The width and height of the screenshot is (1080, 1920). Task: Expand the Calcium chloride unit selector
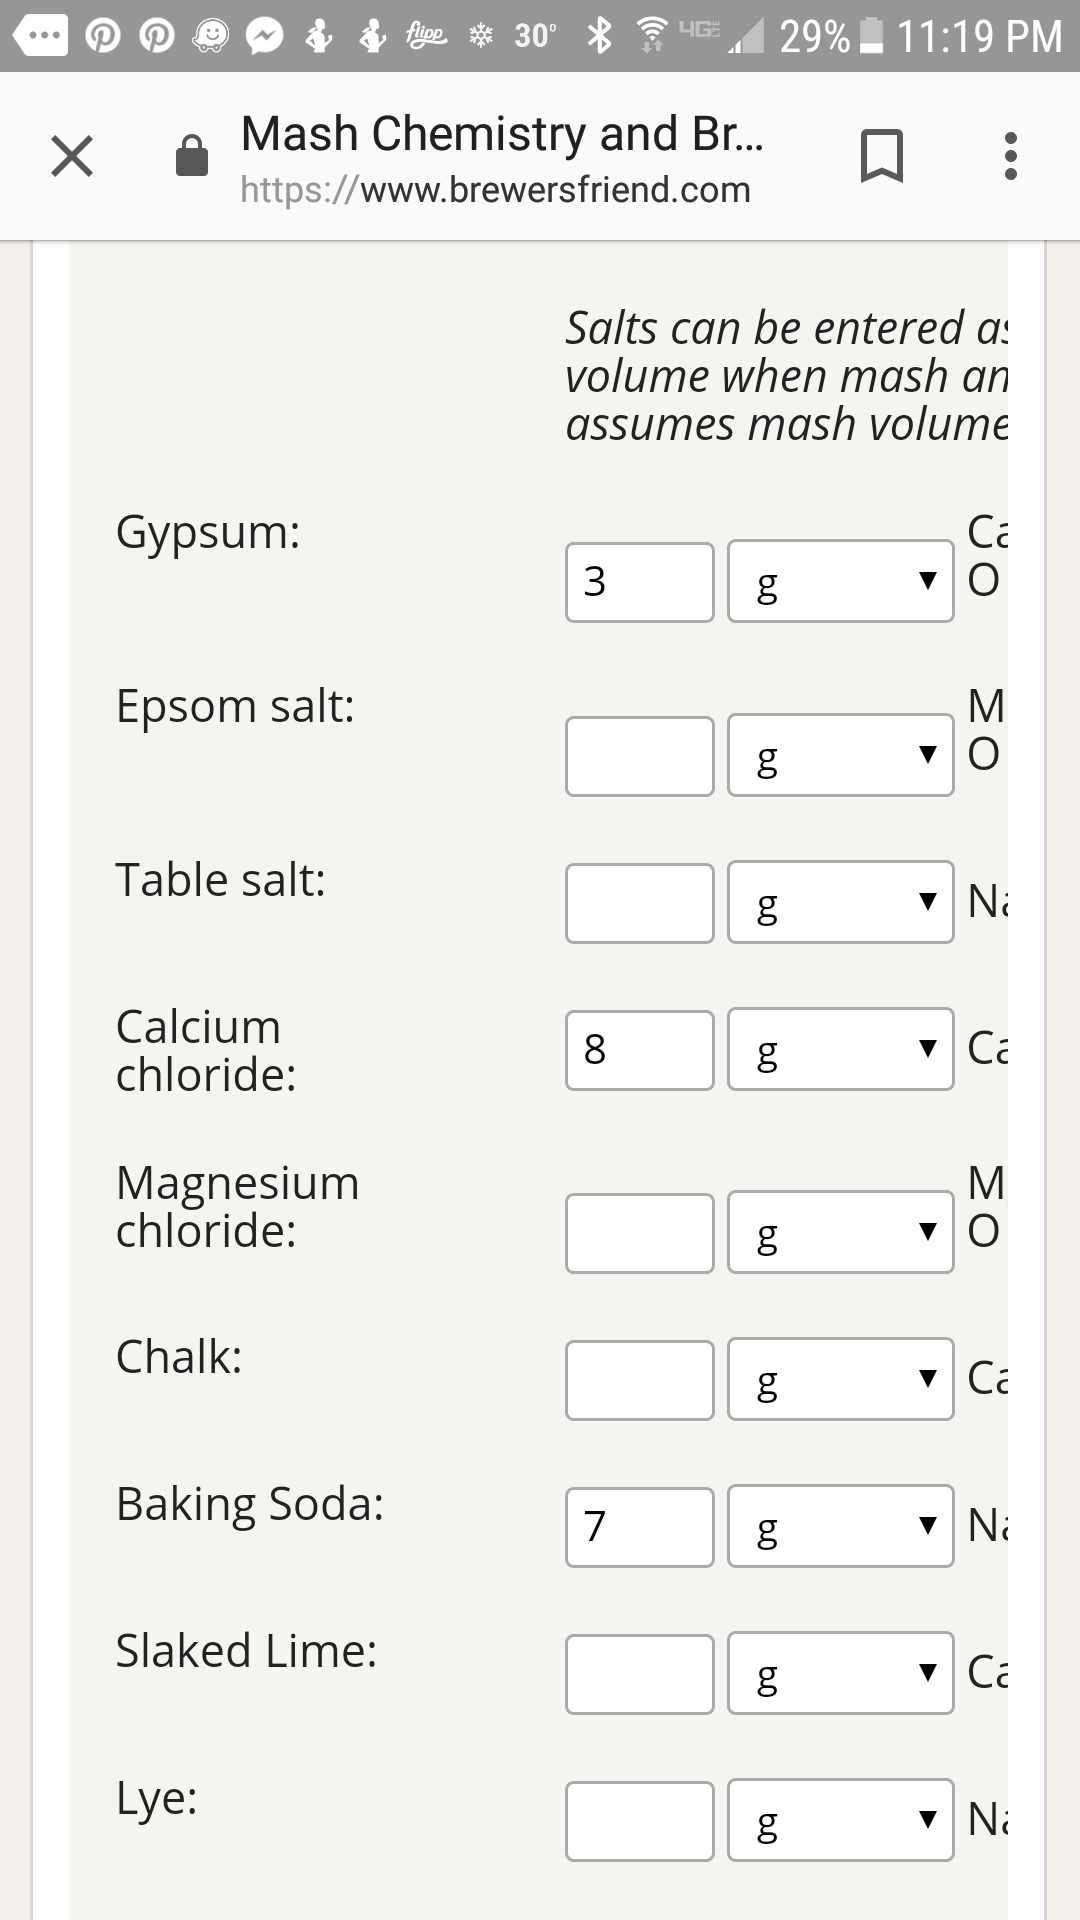click(x=841, y=1049)
